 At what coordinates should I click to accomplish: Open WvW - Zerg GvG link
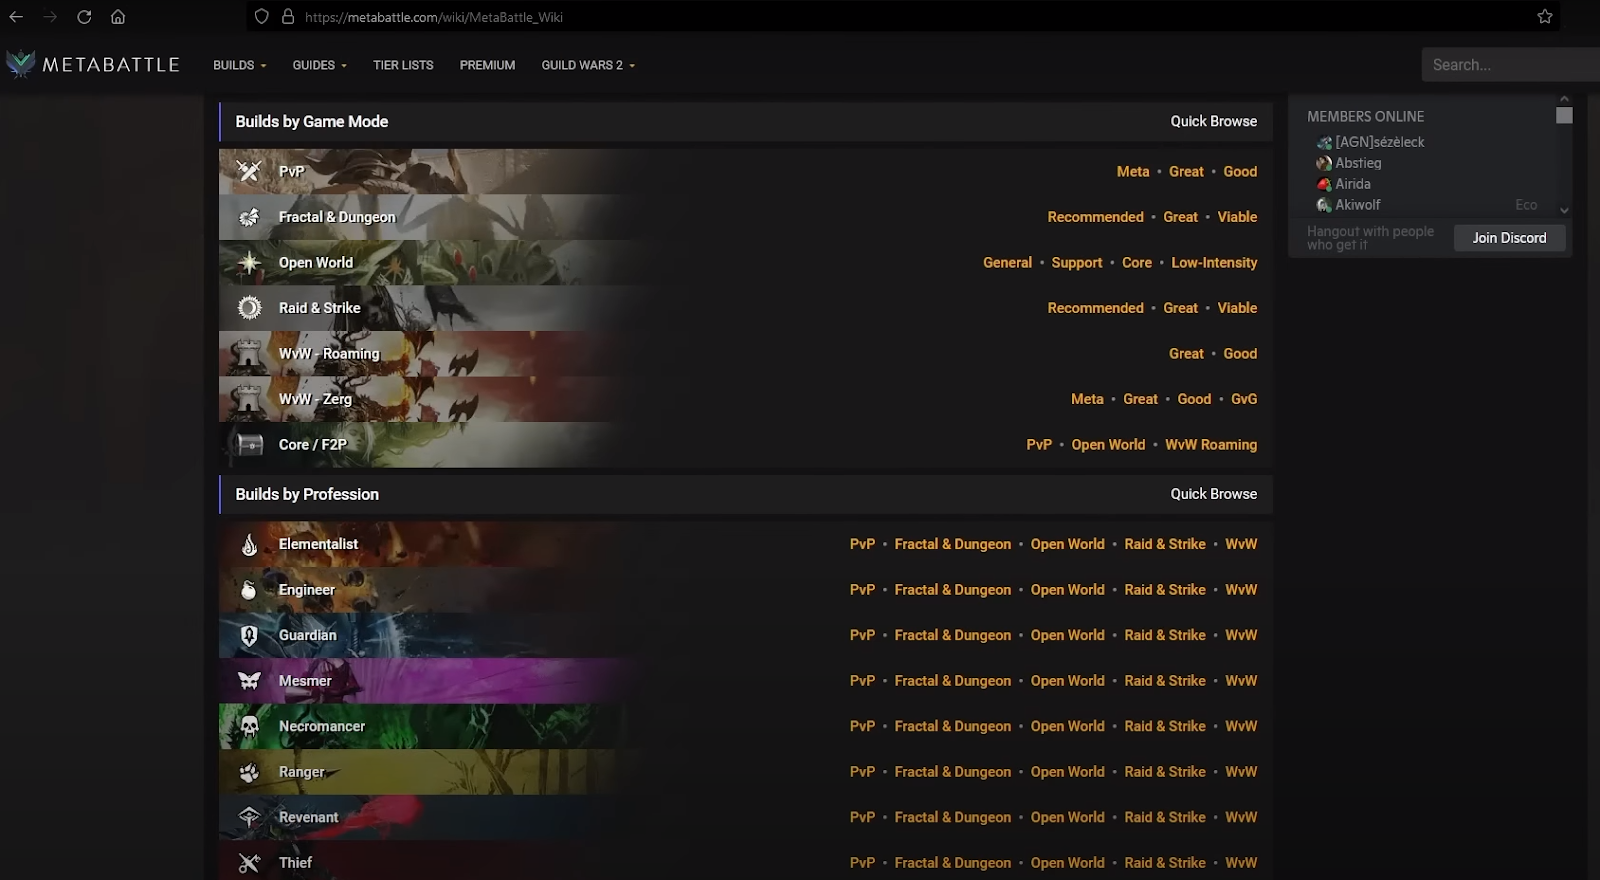(1244, 399)
